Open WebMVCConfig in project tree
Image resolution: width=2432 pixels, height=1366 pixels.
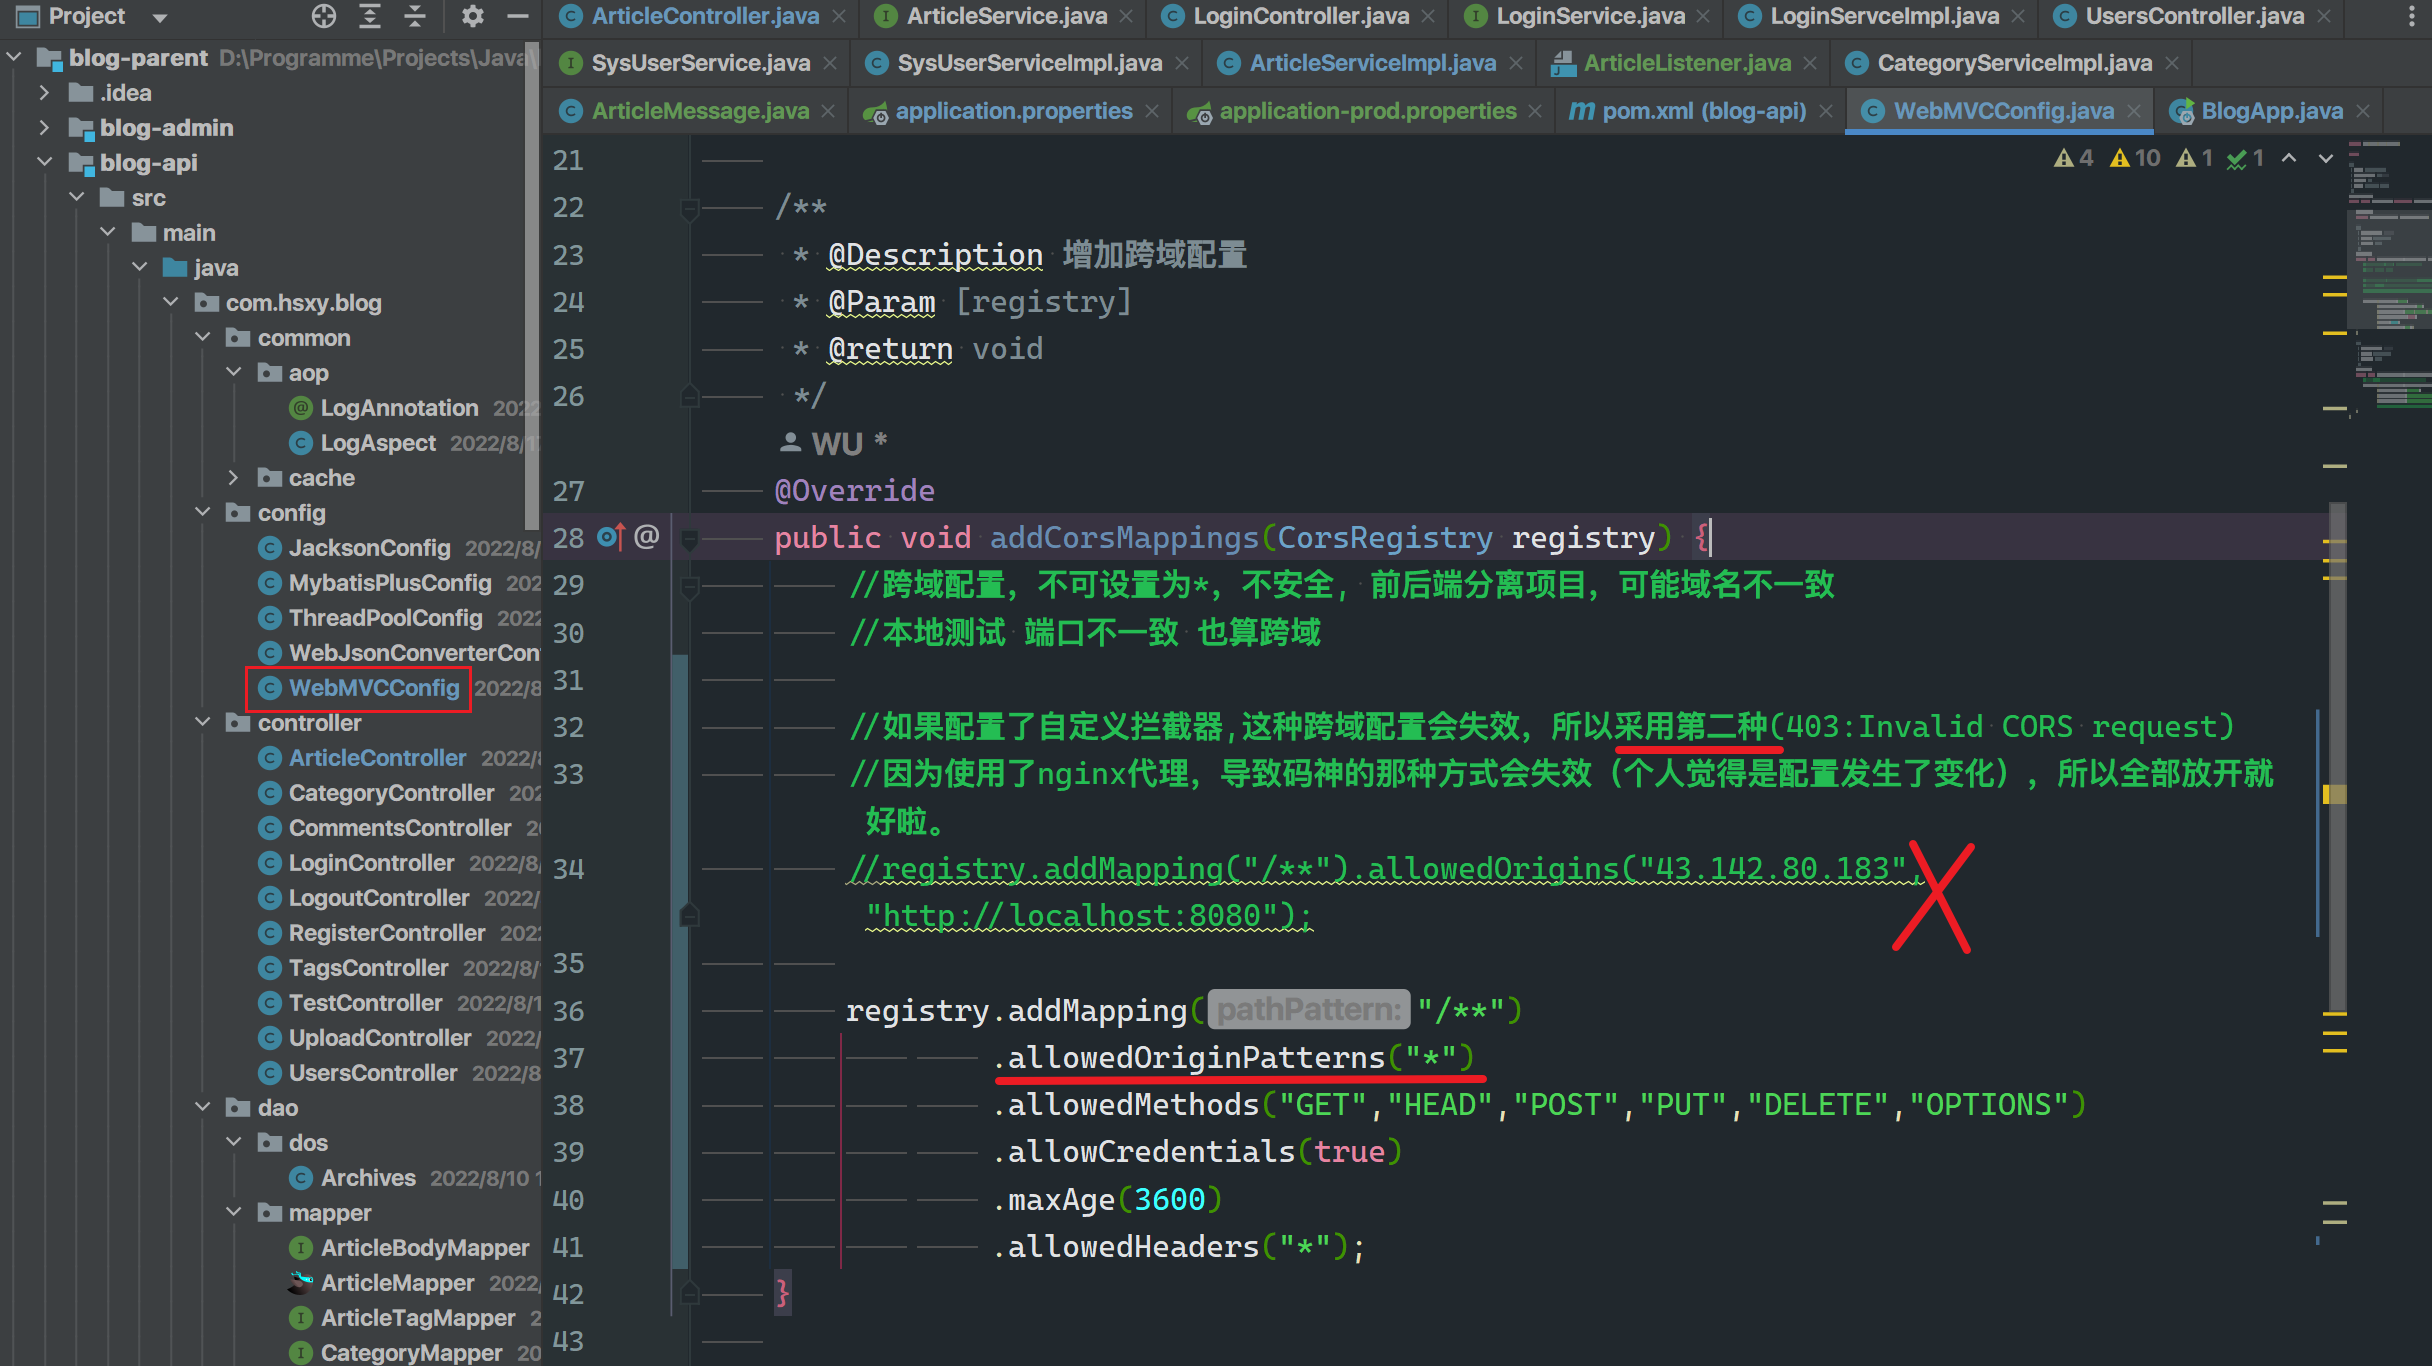(373, 688)
